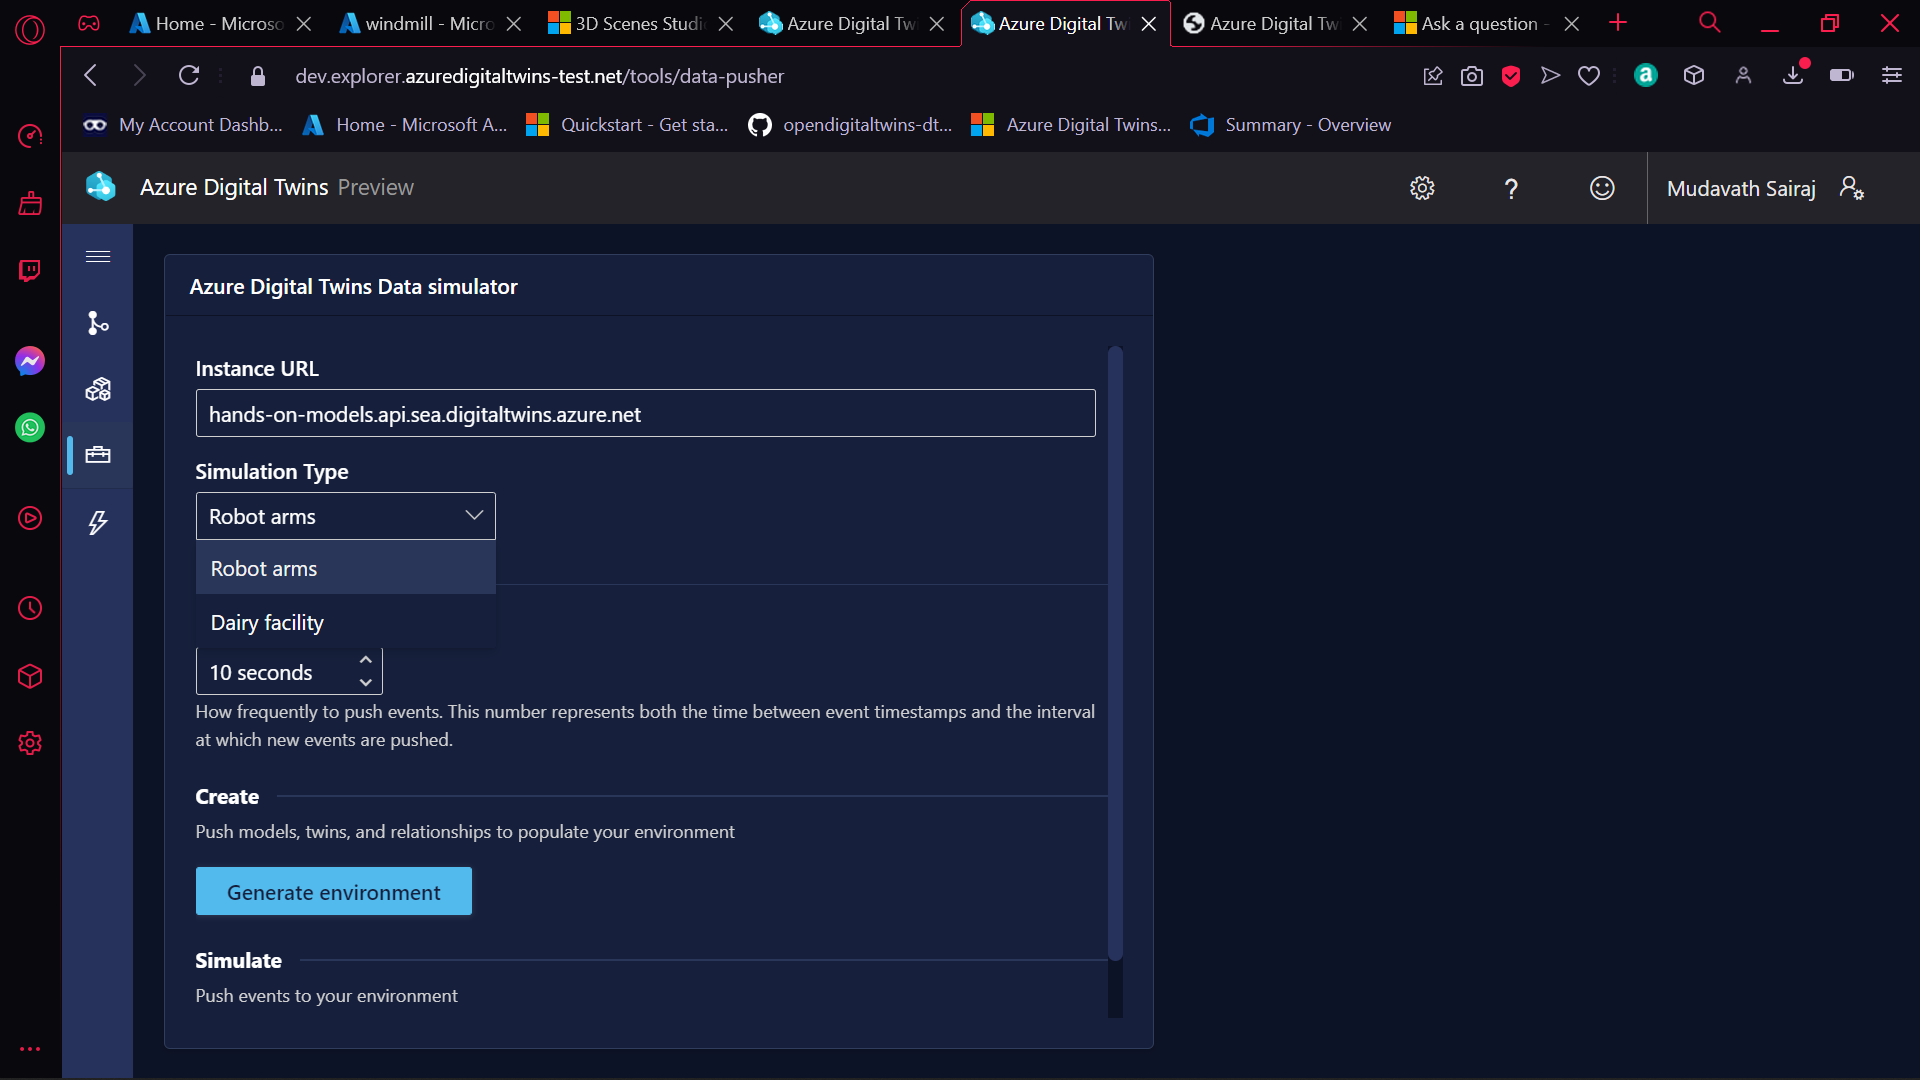The height and width of the screenshot is (1080, 1920).
Task: Open Azure Digital Twins settings gear
Action: coord(1422,188)
